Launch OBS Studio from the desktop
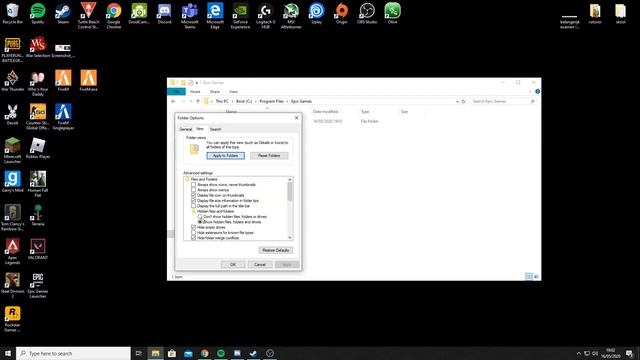Image resolution: width=640 pixels, height=360 pixels. click(367, 13)
